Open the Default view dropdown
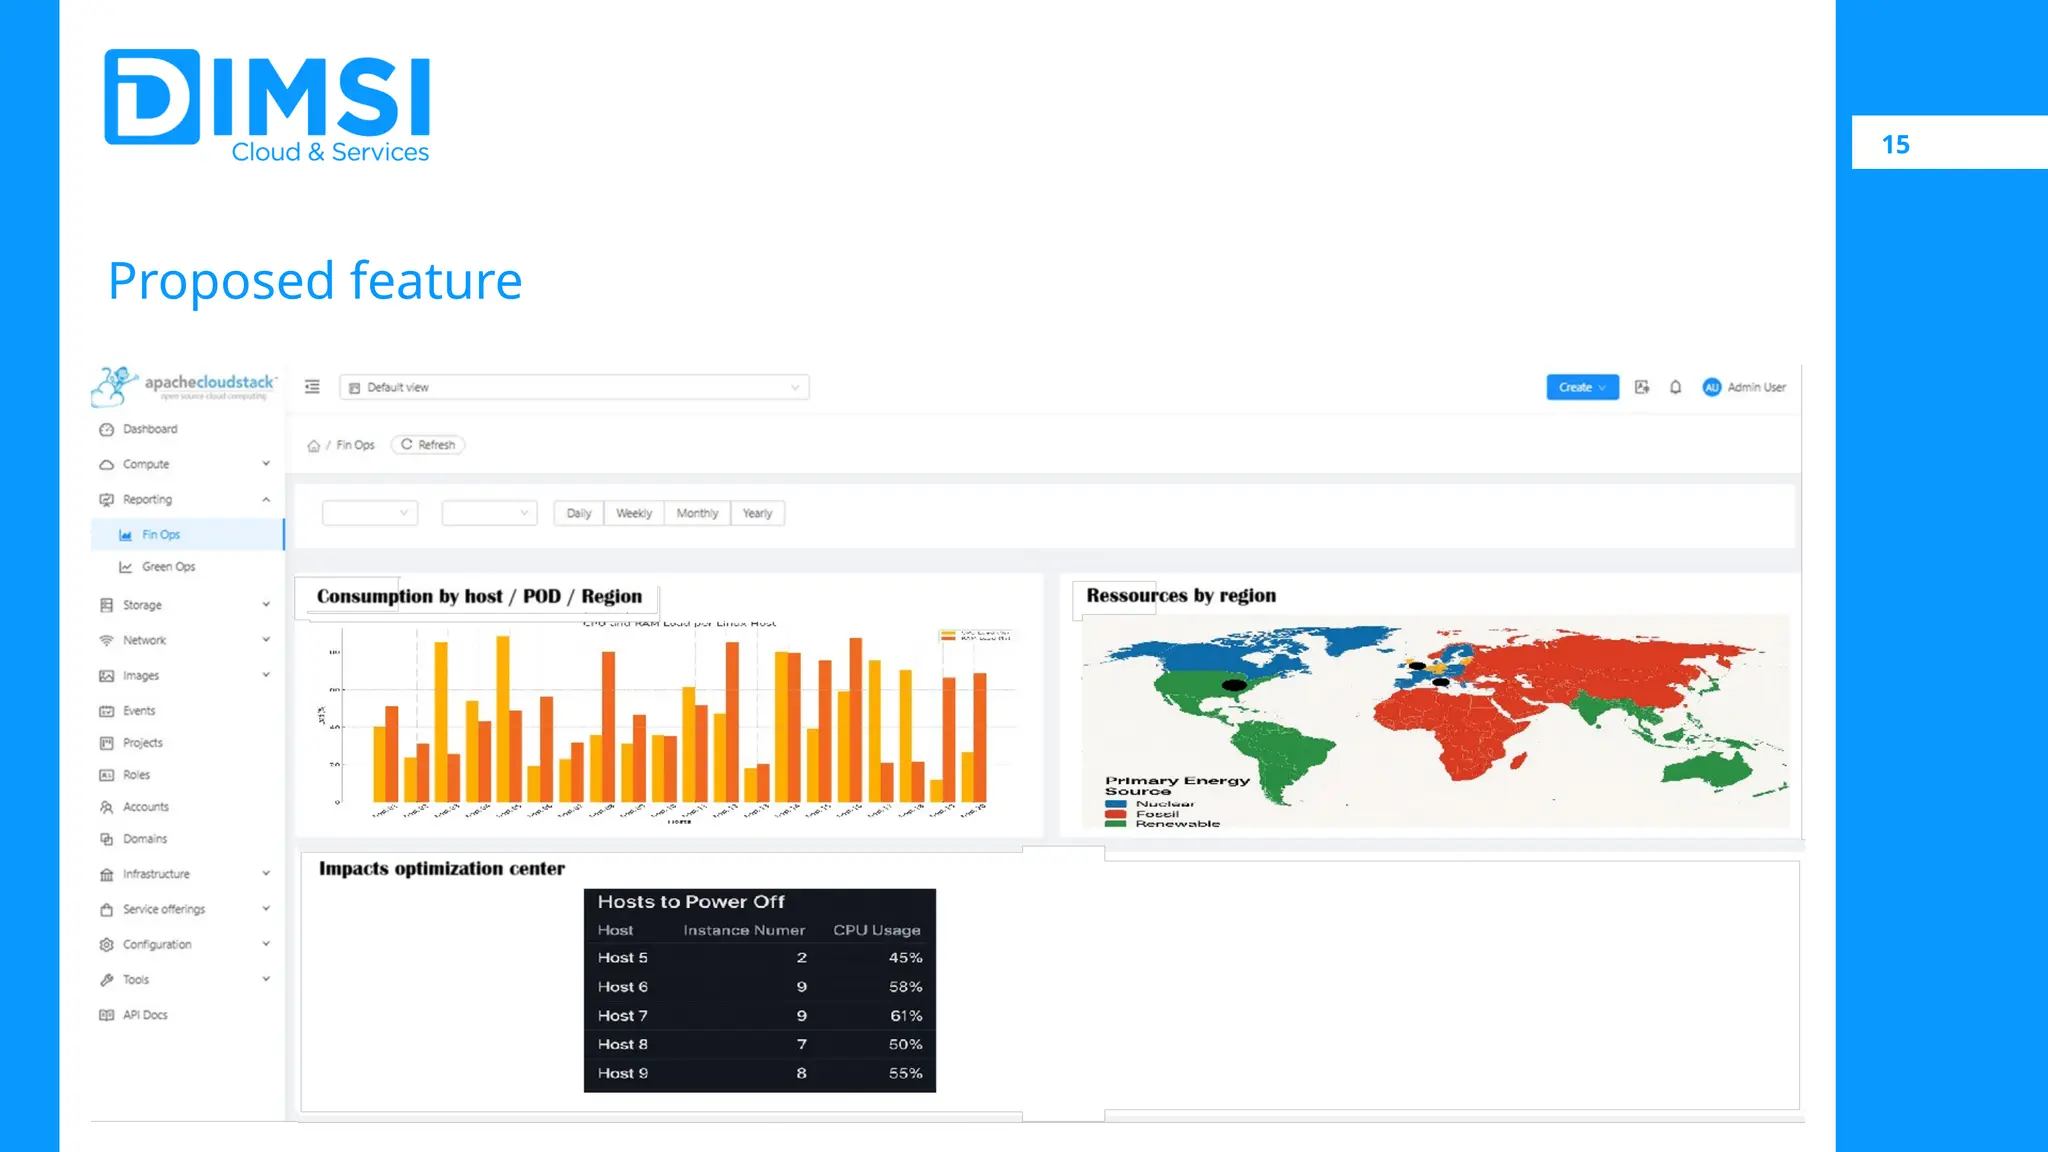2048x1152 pixels. pyautogui.click(x=574, y=387)
